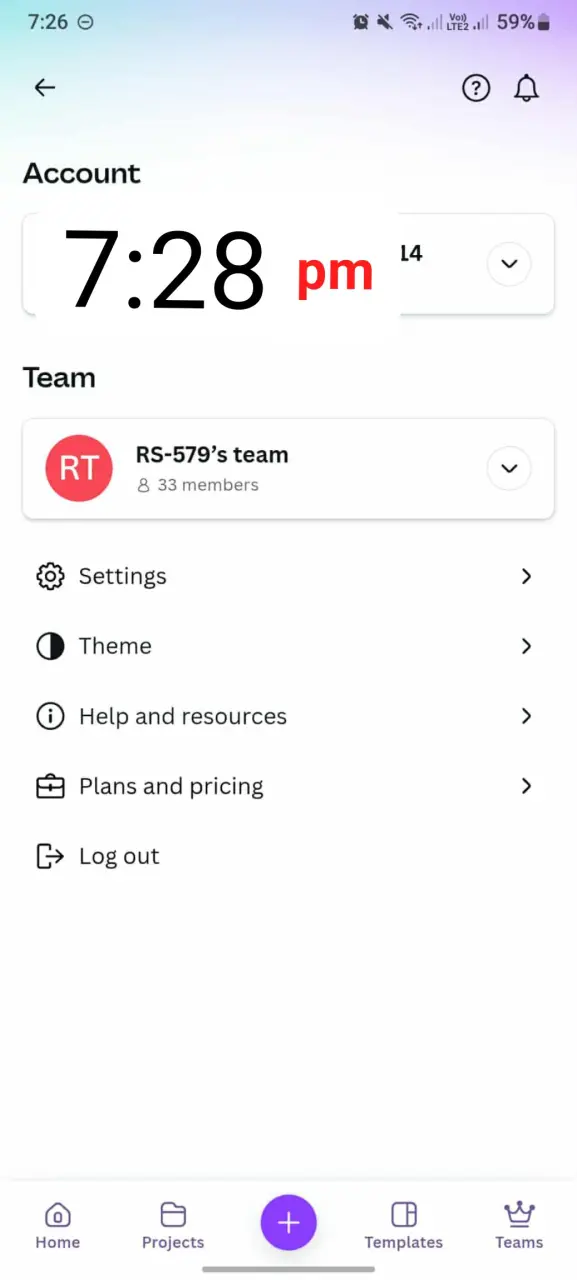
Task: Tap the Help and resources info icon
Action: [x=50, y=716]
